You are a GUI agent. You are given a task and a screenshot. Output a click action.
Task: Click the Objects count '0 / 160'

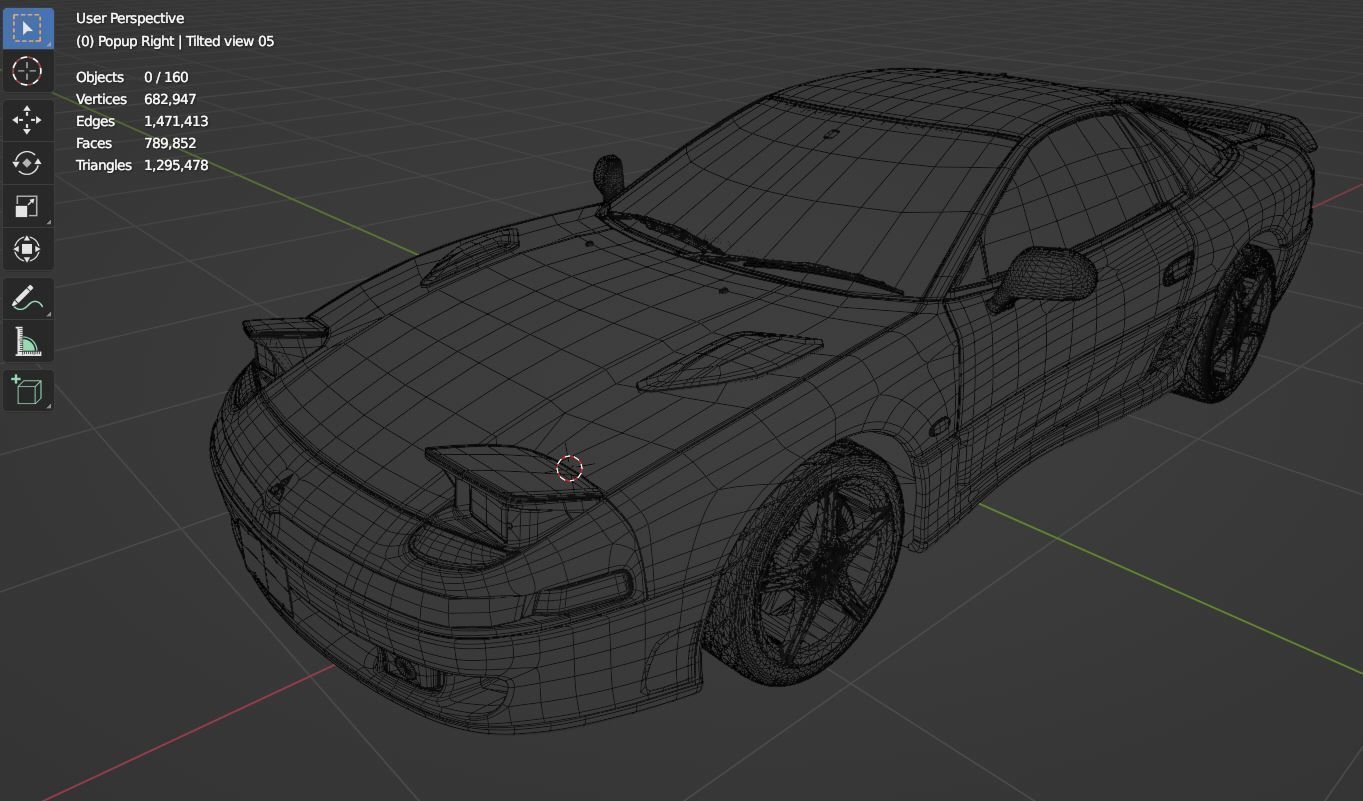166,77
